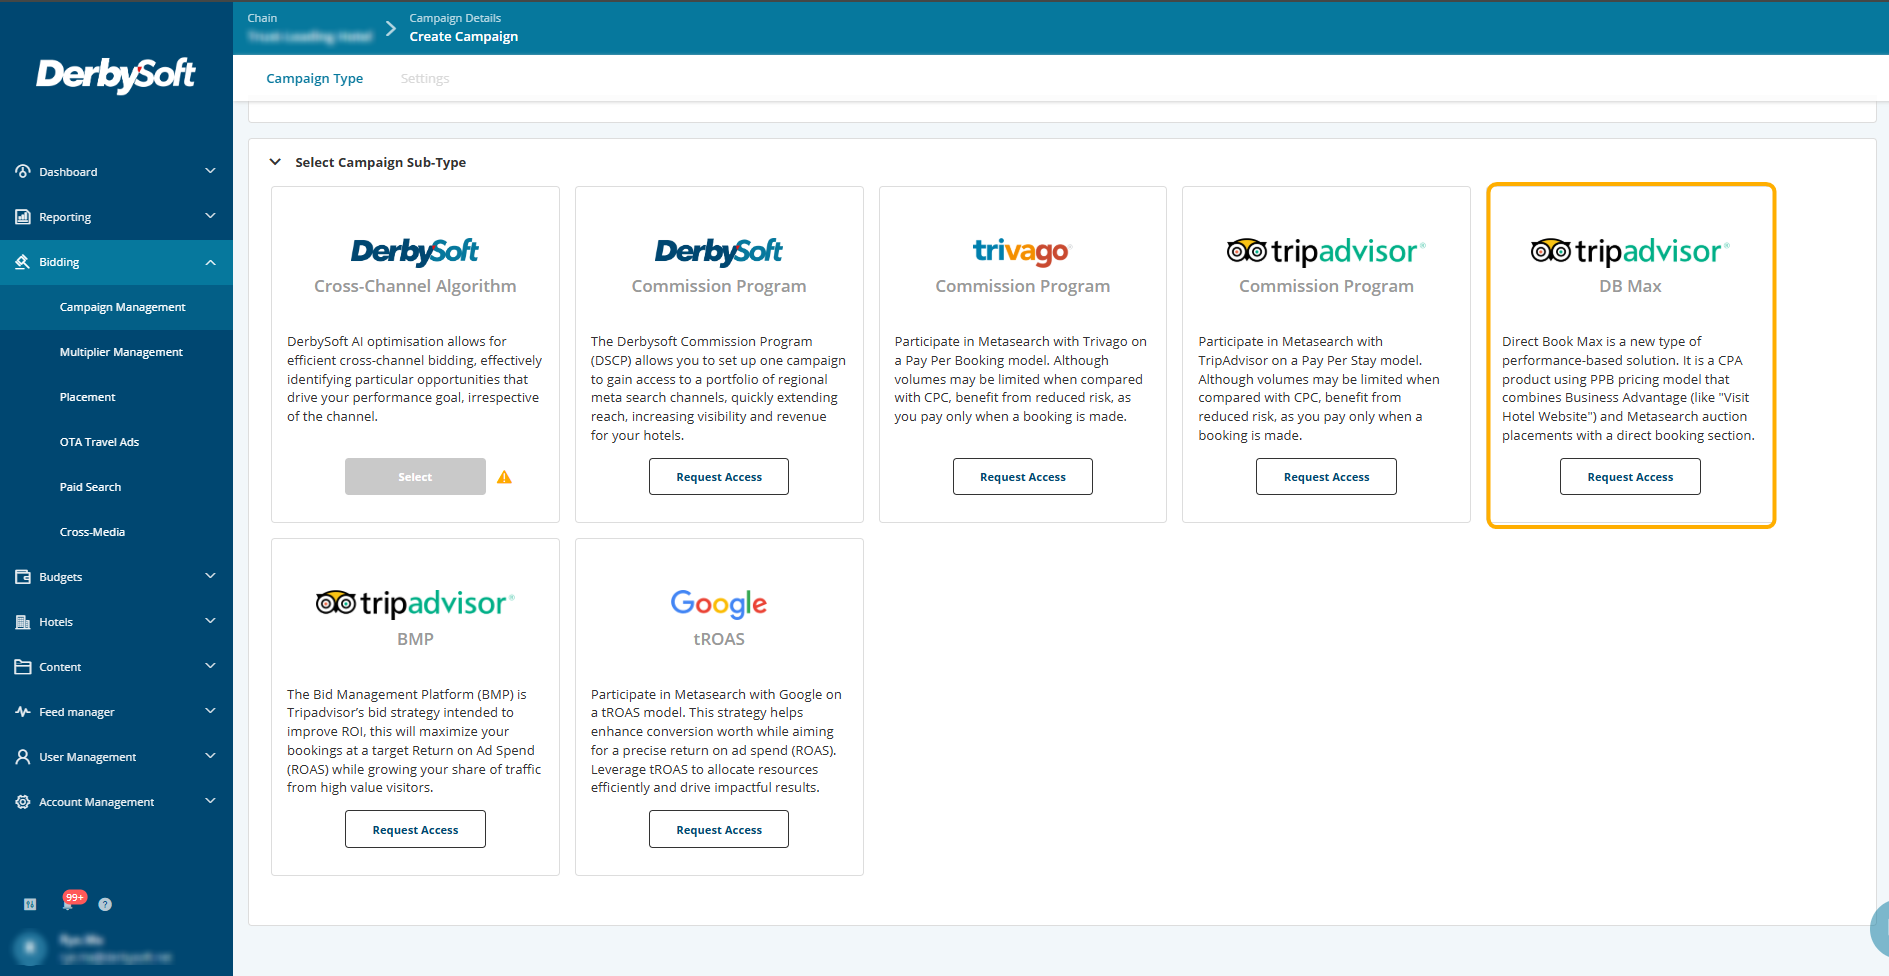Click tripadvisor logo on Commission Program card

1326,251
